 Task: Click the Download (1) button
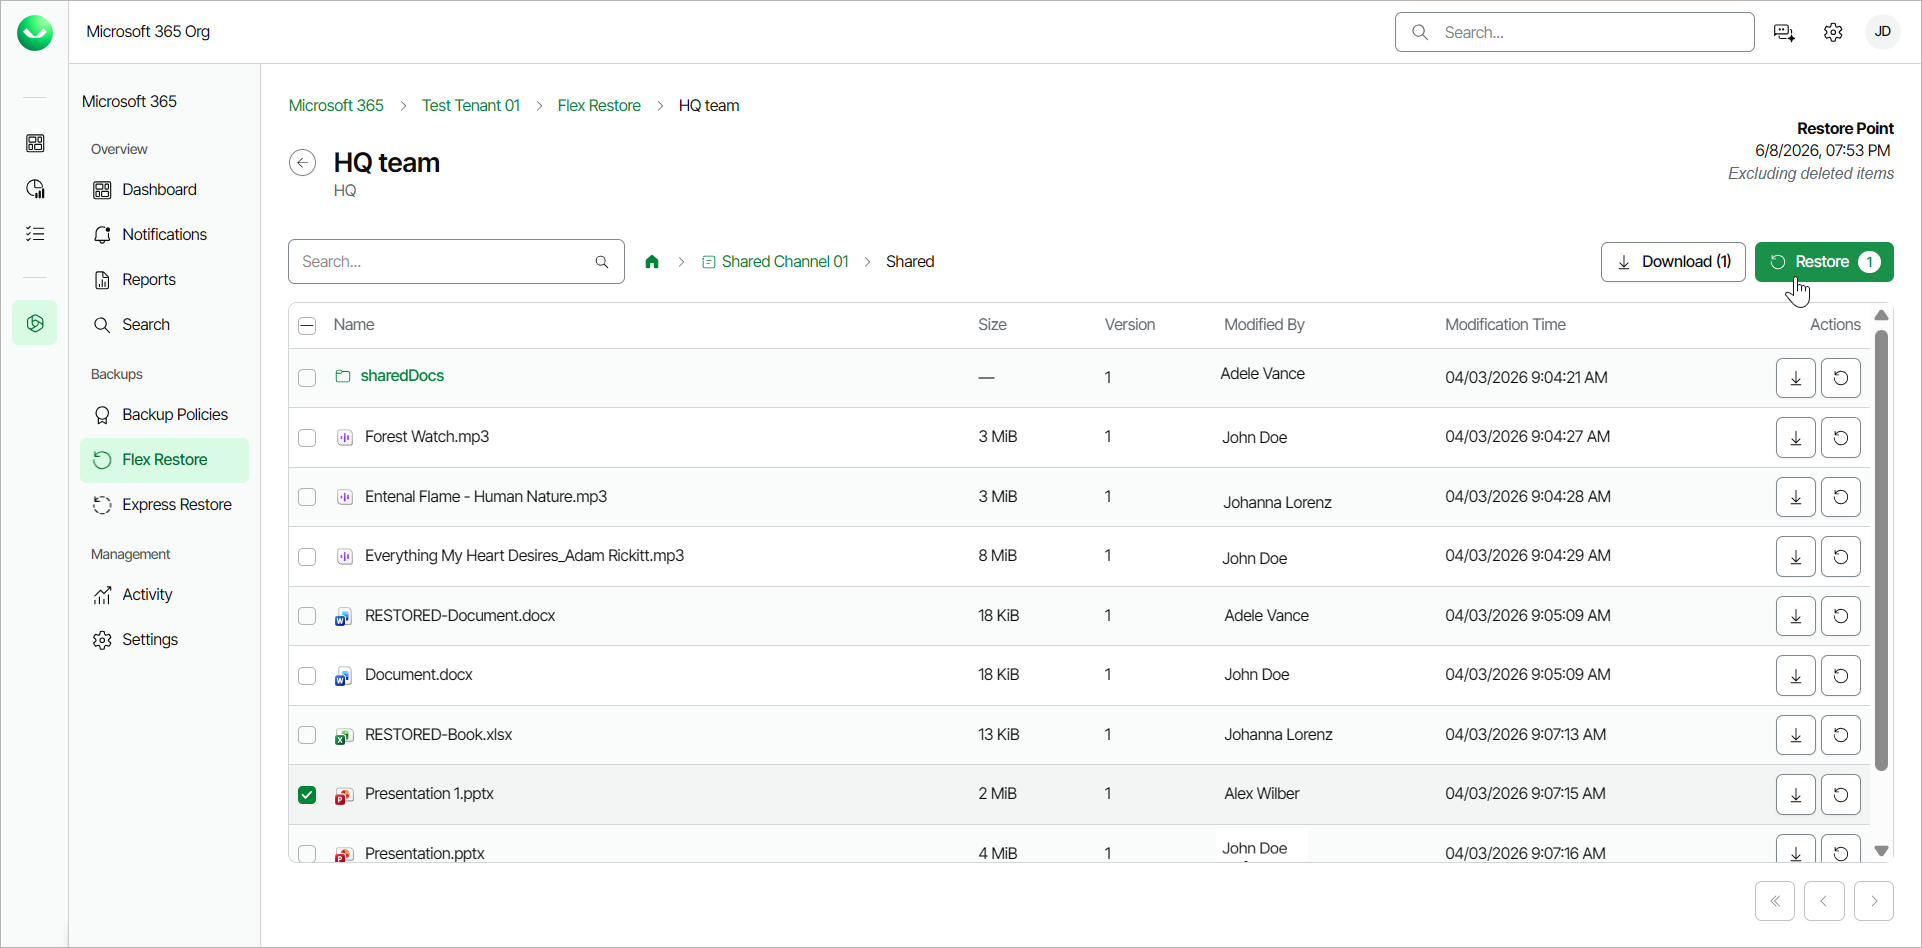click(1673, 262)
